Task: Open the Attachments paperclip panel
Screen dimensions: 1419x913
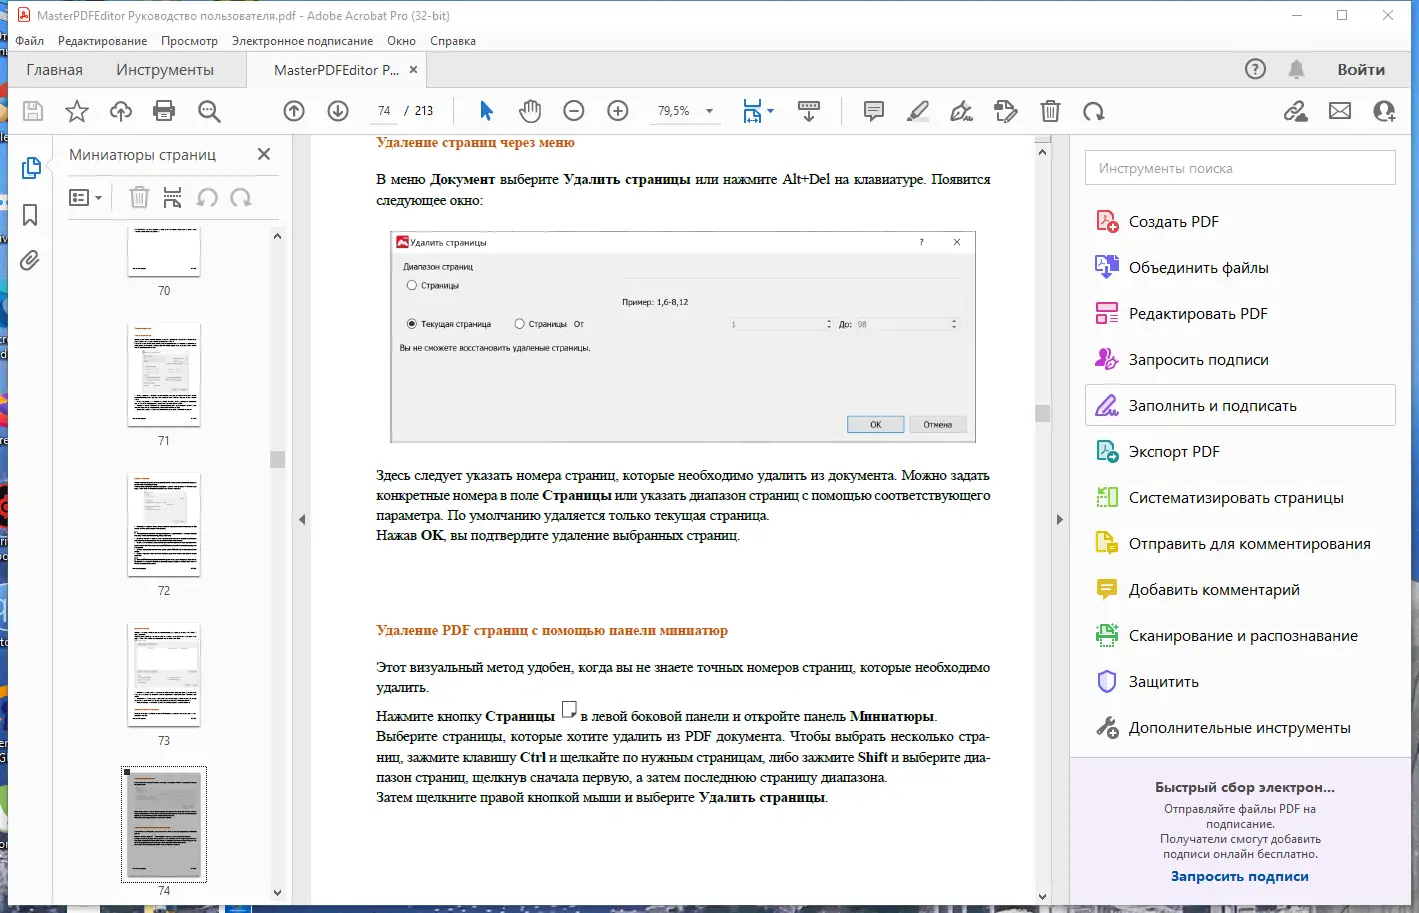Action: pos(30,261)
